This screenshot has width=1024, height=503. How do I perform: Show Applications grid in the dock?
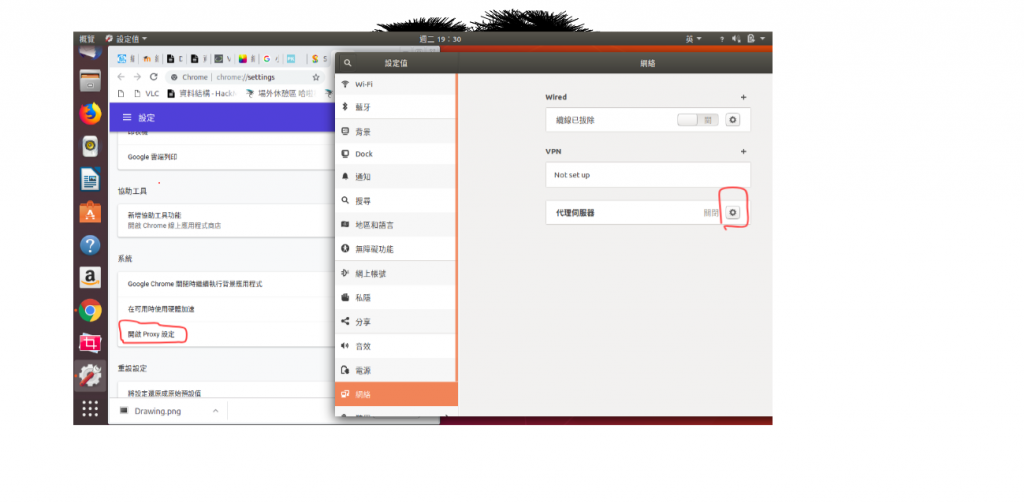click(x=90, y=408)
